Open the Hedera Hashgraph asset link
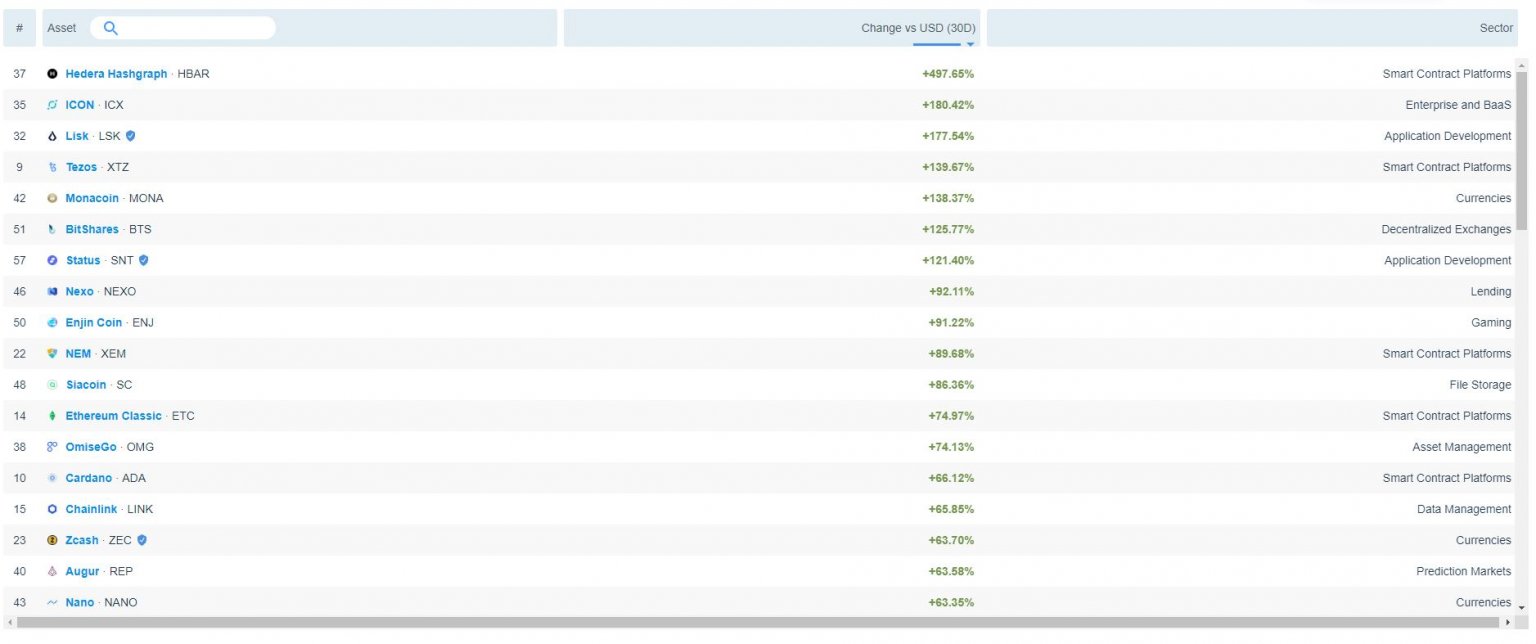1536x644 pixels. tap(116, 74)
